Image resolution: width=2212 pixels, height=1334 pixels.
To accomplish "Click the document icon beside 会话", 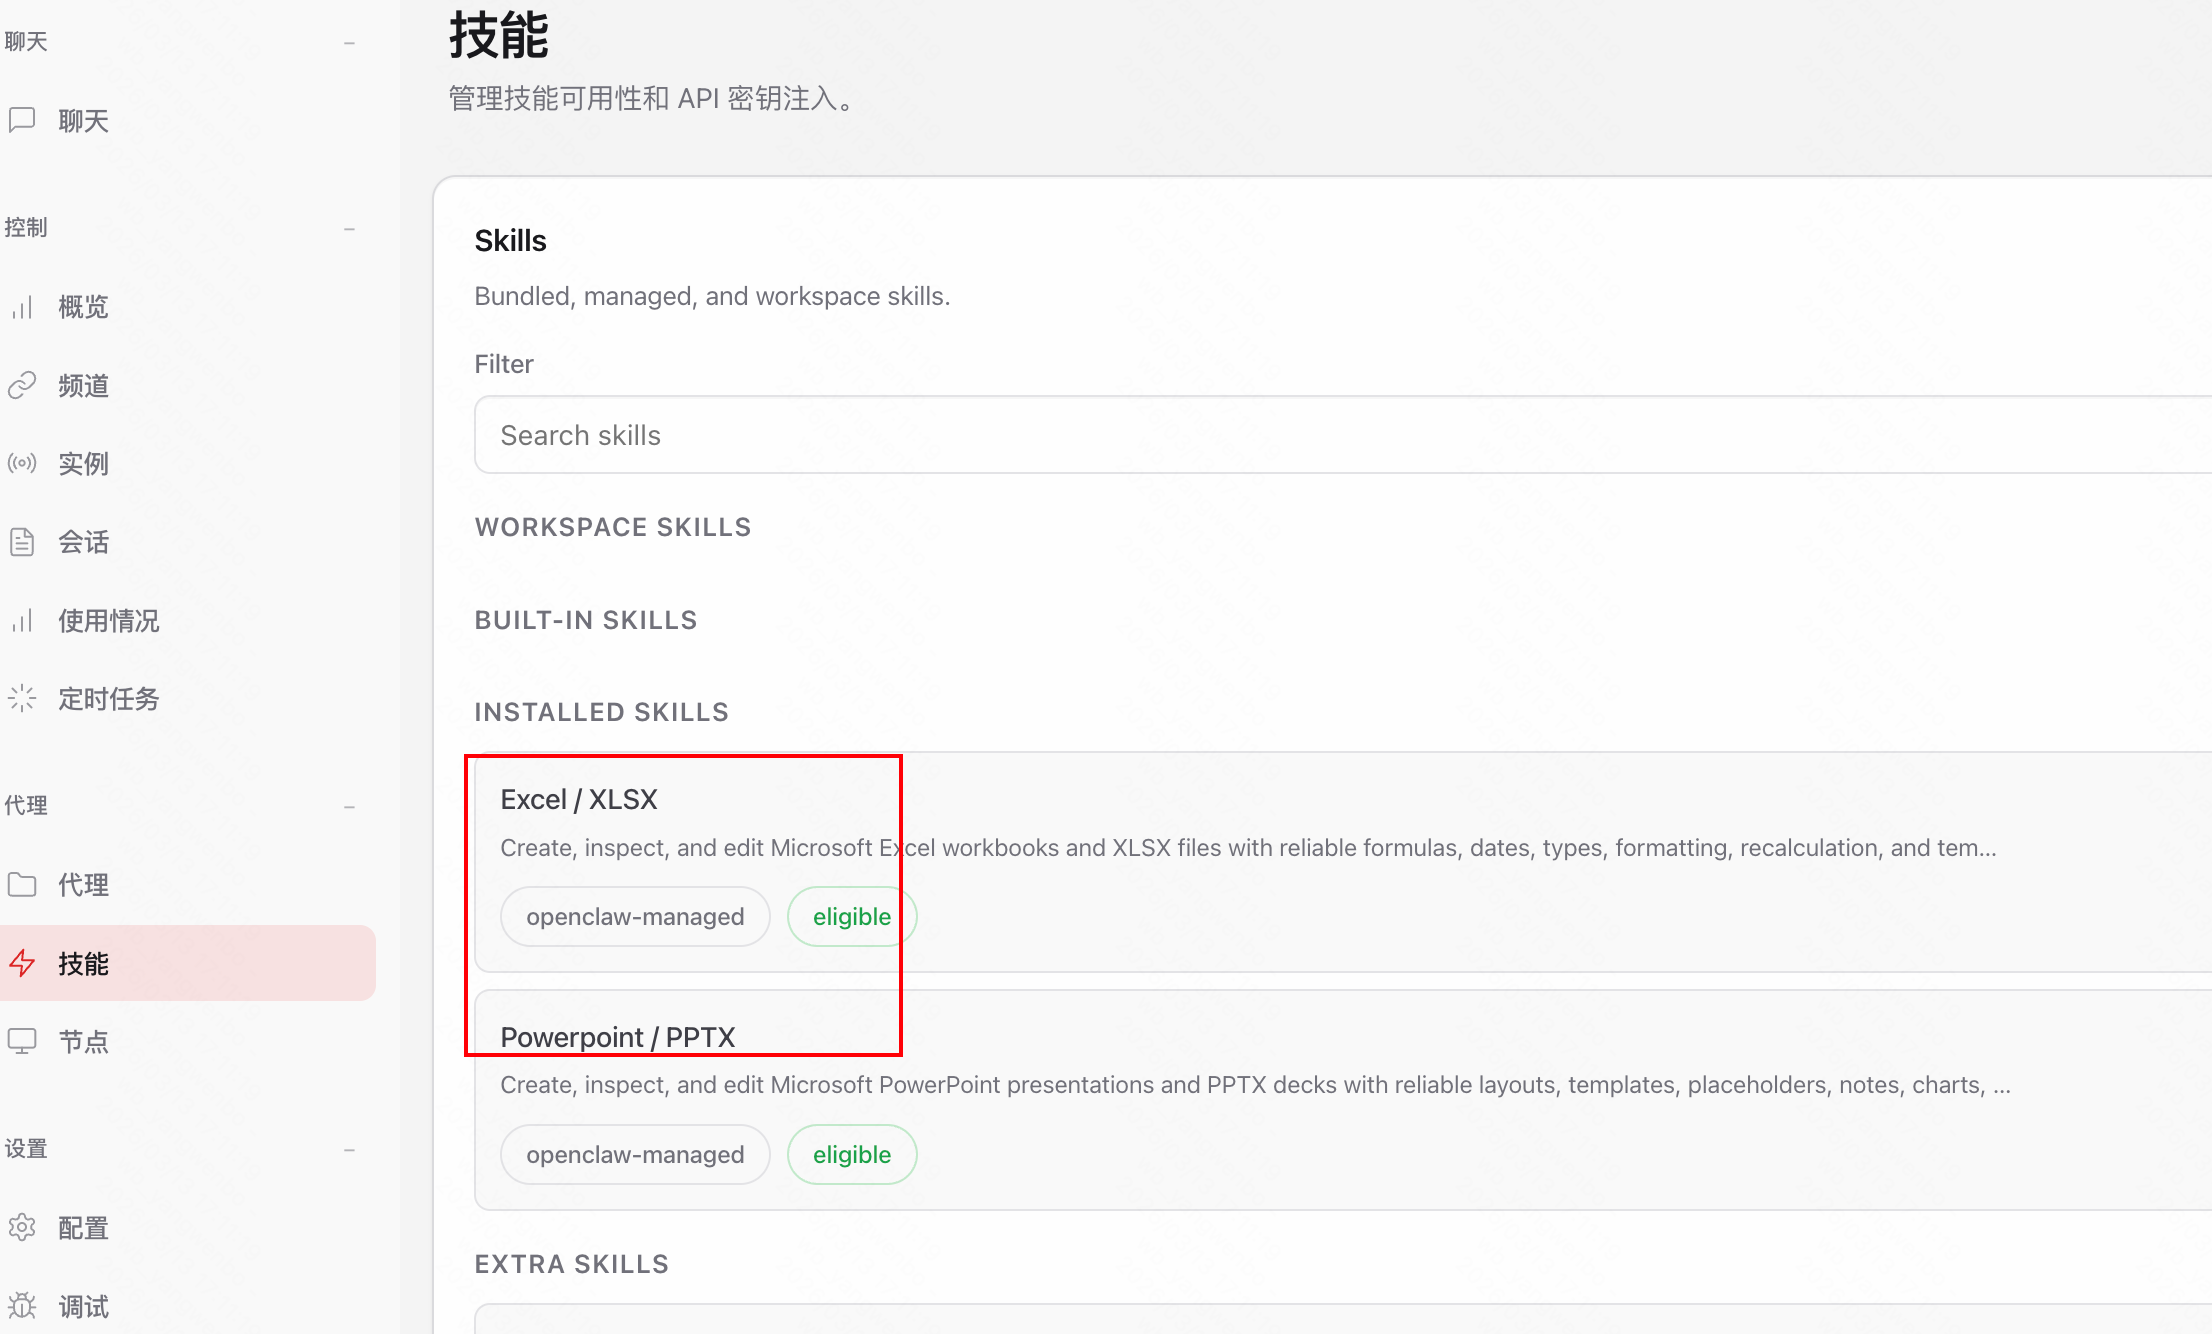I will [x=22, y=542].
